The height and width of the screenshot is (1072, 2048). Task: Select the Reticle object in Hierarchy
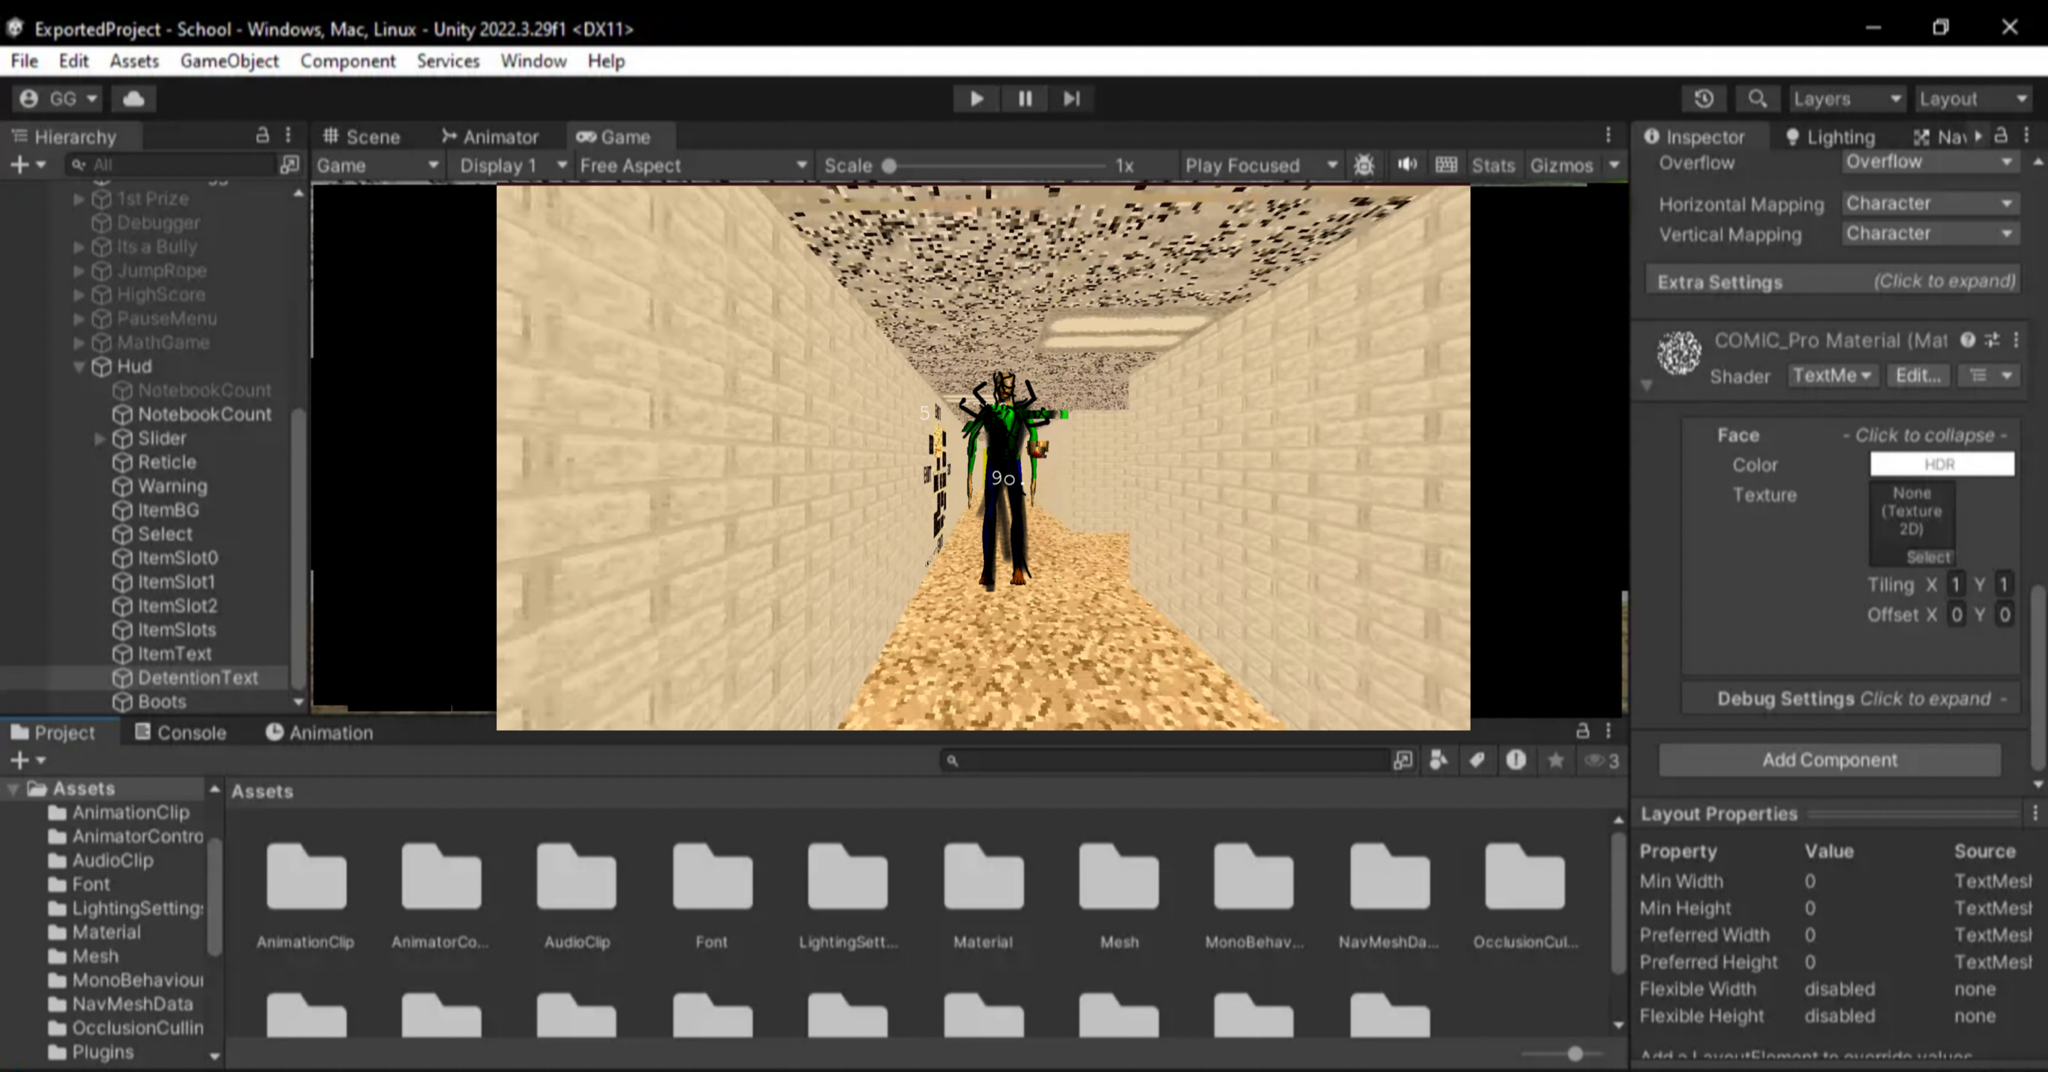coord(167,463)
